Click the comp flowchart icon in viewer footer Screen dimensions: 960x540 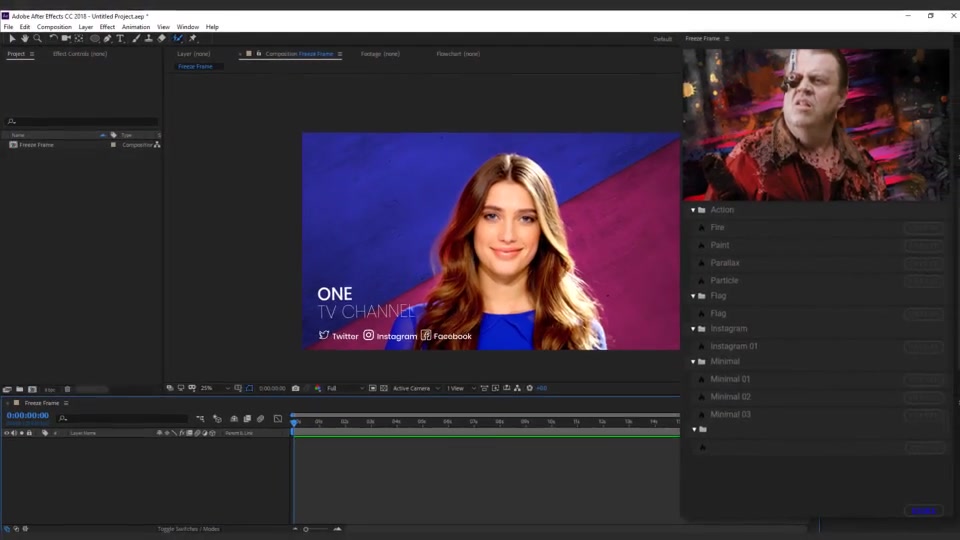pos(517,388)
